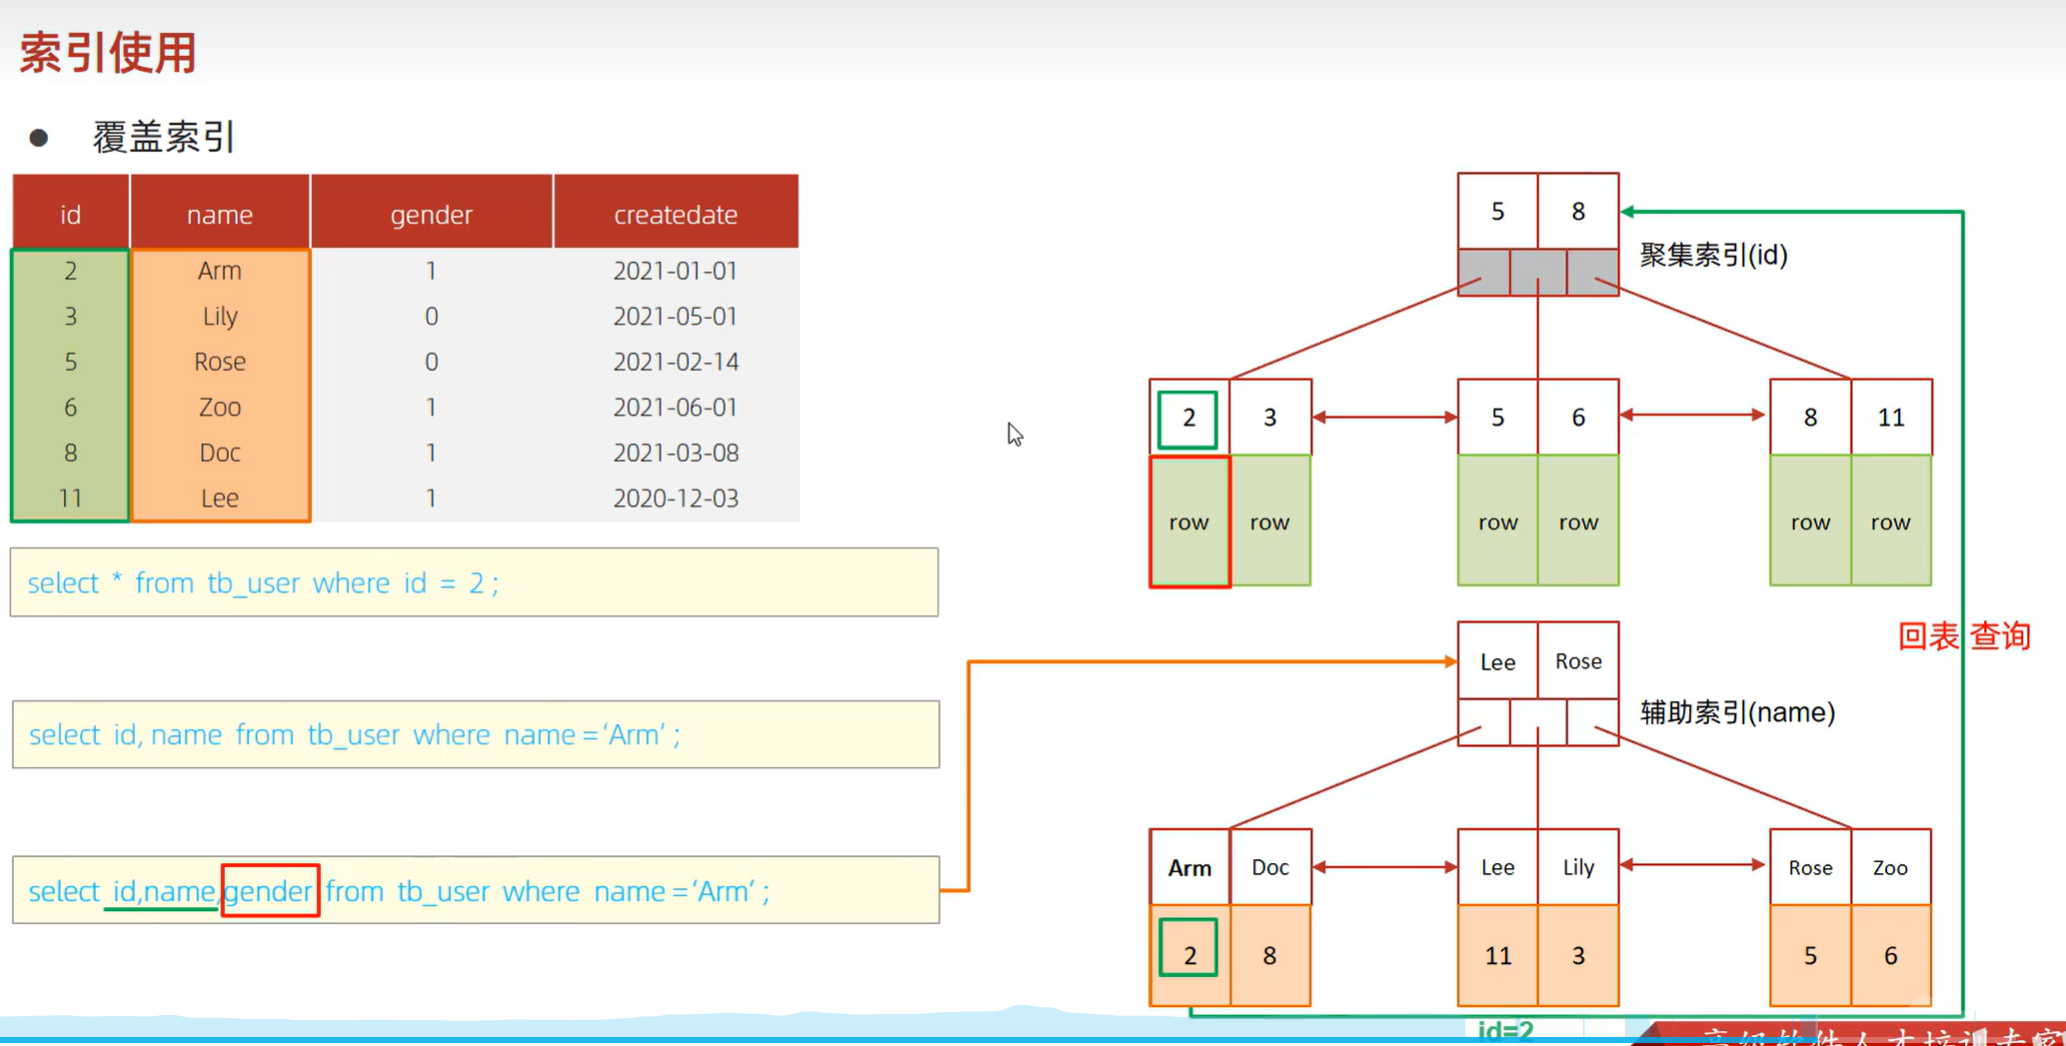Click the id cell 11 in Lee's table row

[70, 498]
